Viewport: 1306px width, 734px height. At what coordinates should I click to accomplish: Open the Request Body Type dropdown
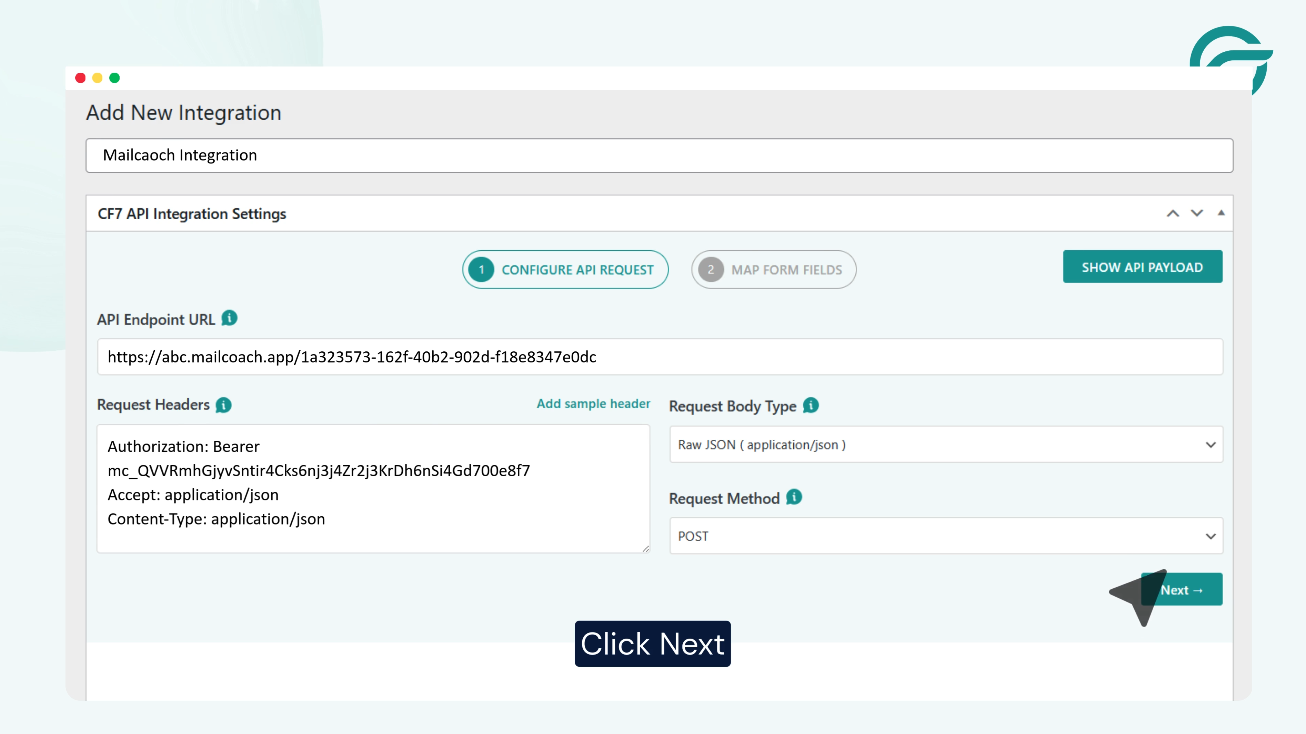945,444
